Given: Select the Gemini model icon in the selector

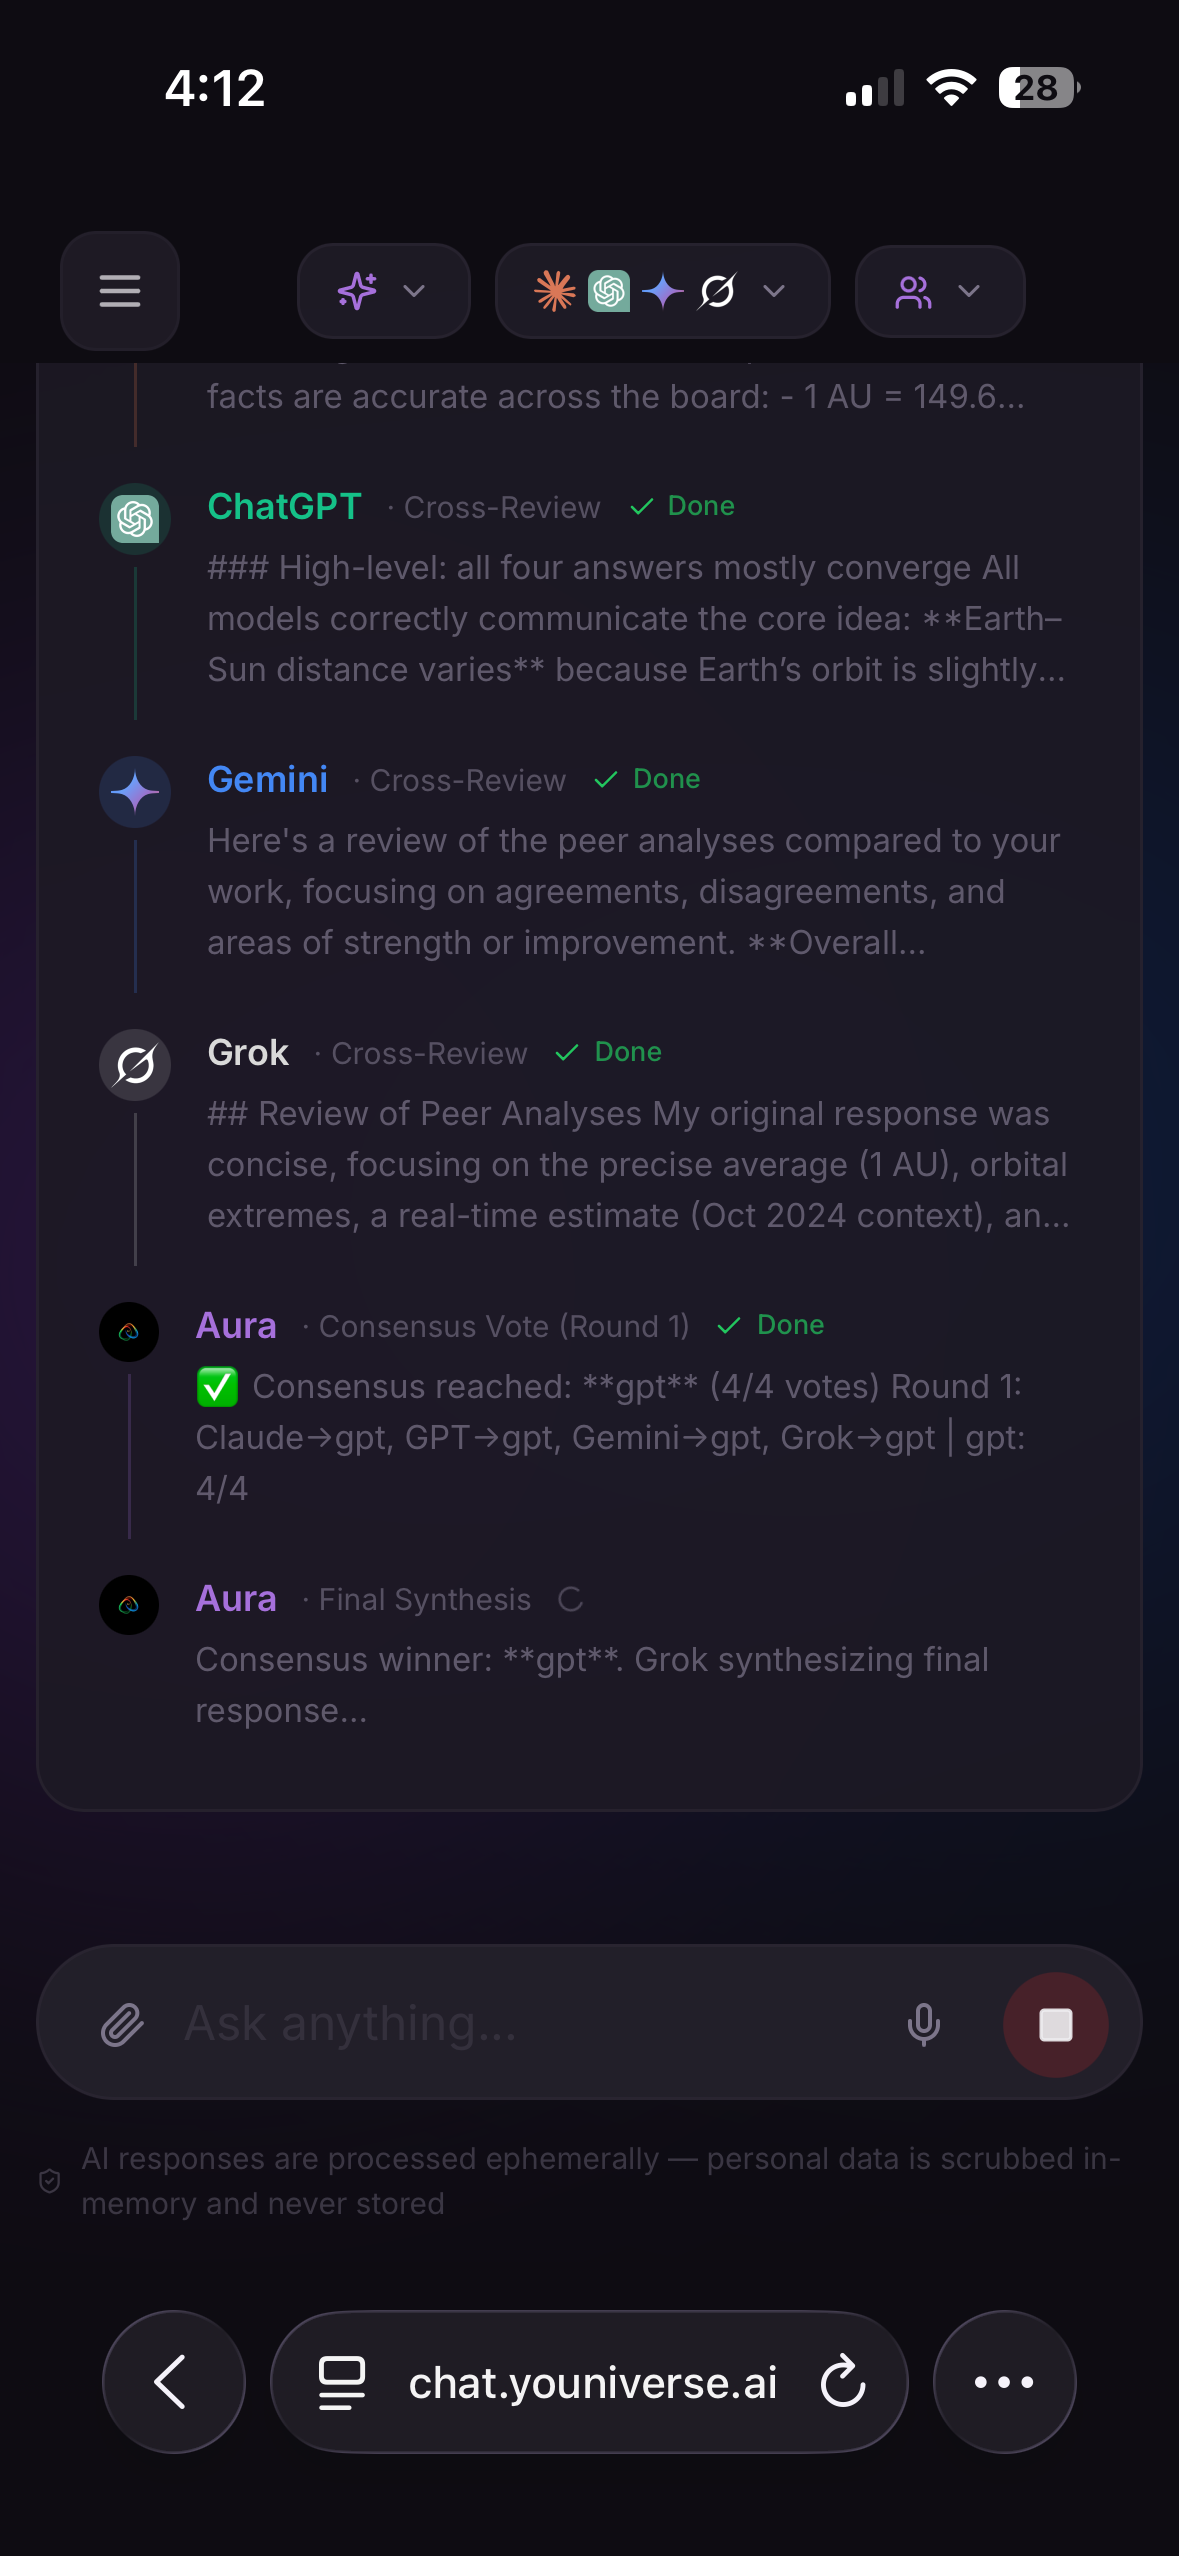Looking at the screenshot, I should [x=662, y=291].
